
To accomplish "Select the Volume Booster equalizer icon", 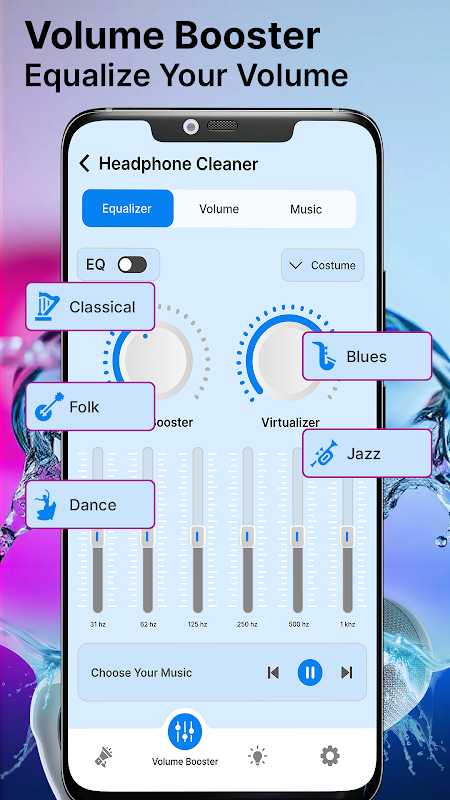I will (185, 733).
